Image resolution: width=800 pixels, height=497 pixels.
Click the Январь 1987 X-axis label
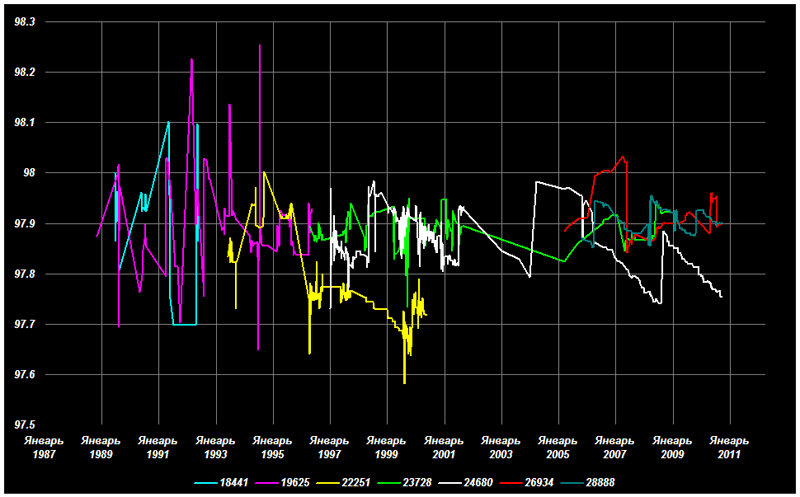tap(43, 446)
